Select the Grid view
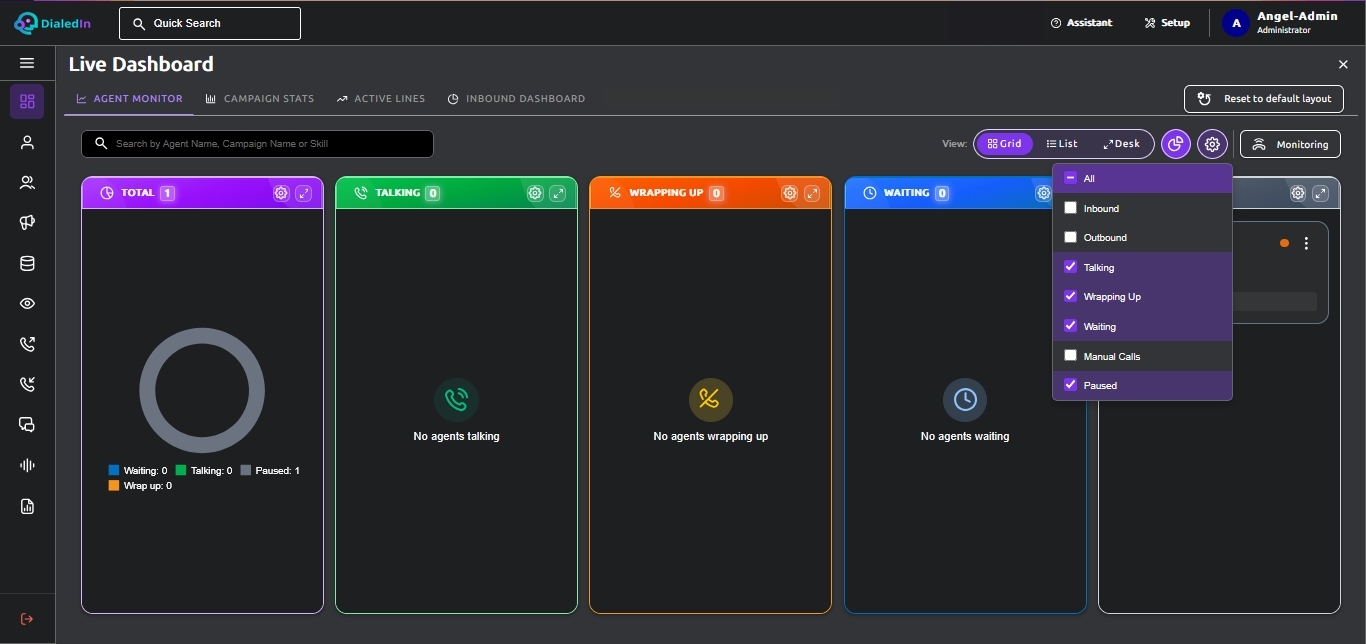1366x644 pixels. coord(1004,144)
